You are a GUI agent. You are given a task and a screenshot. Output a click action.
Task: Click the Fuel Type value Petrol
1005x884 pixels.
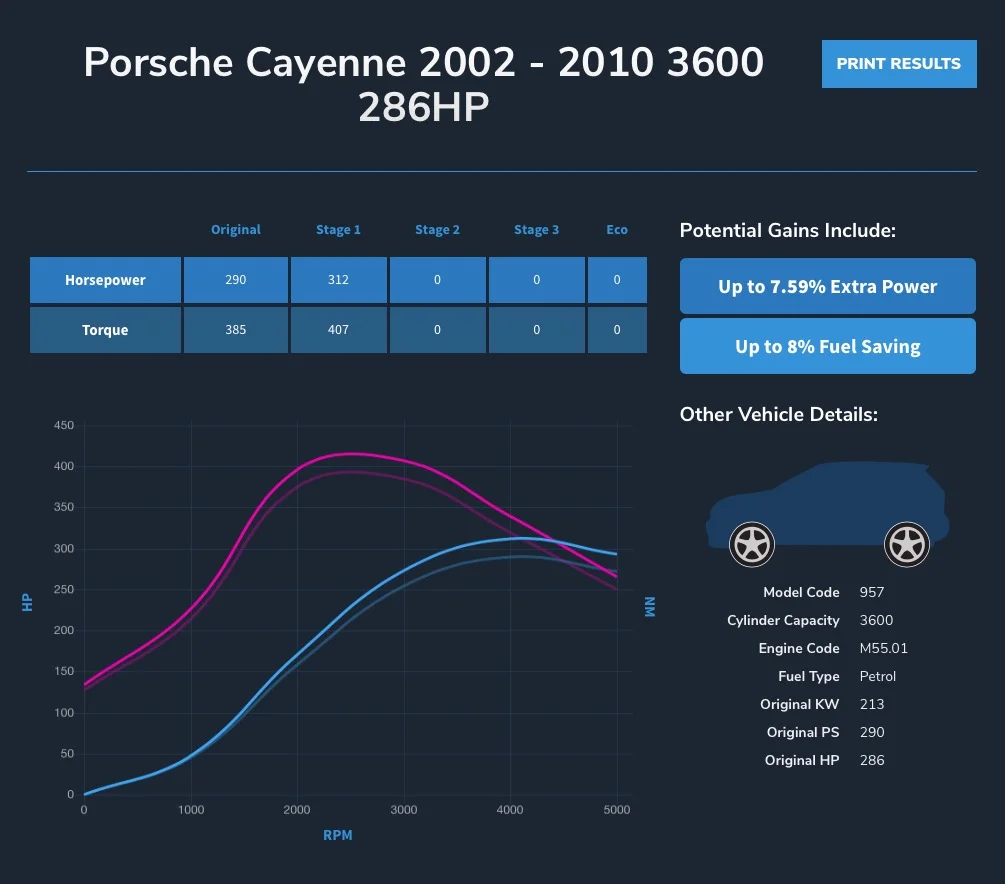877,676
